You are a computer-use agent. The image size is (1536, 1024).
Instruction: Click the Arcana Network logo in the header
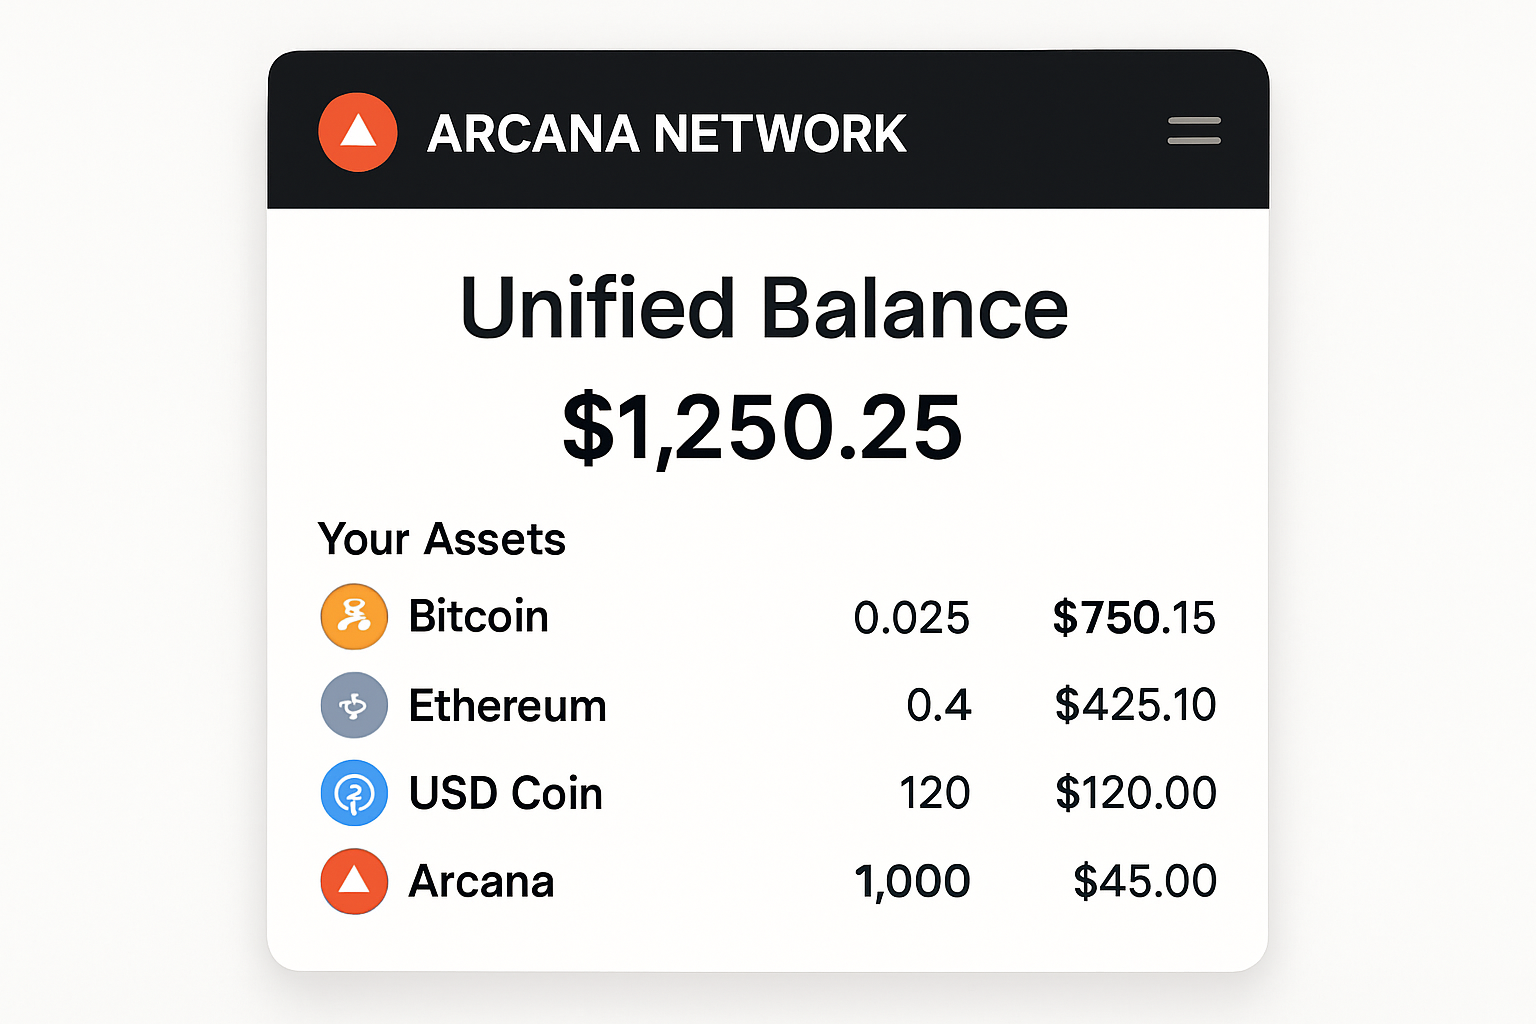(x=357, y=131)
